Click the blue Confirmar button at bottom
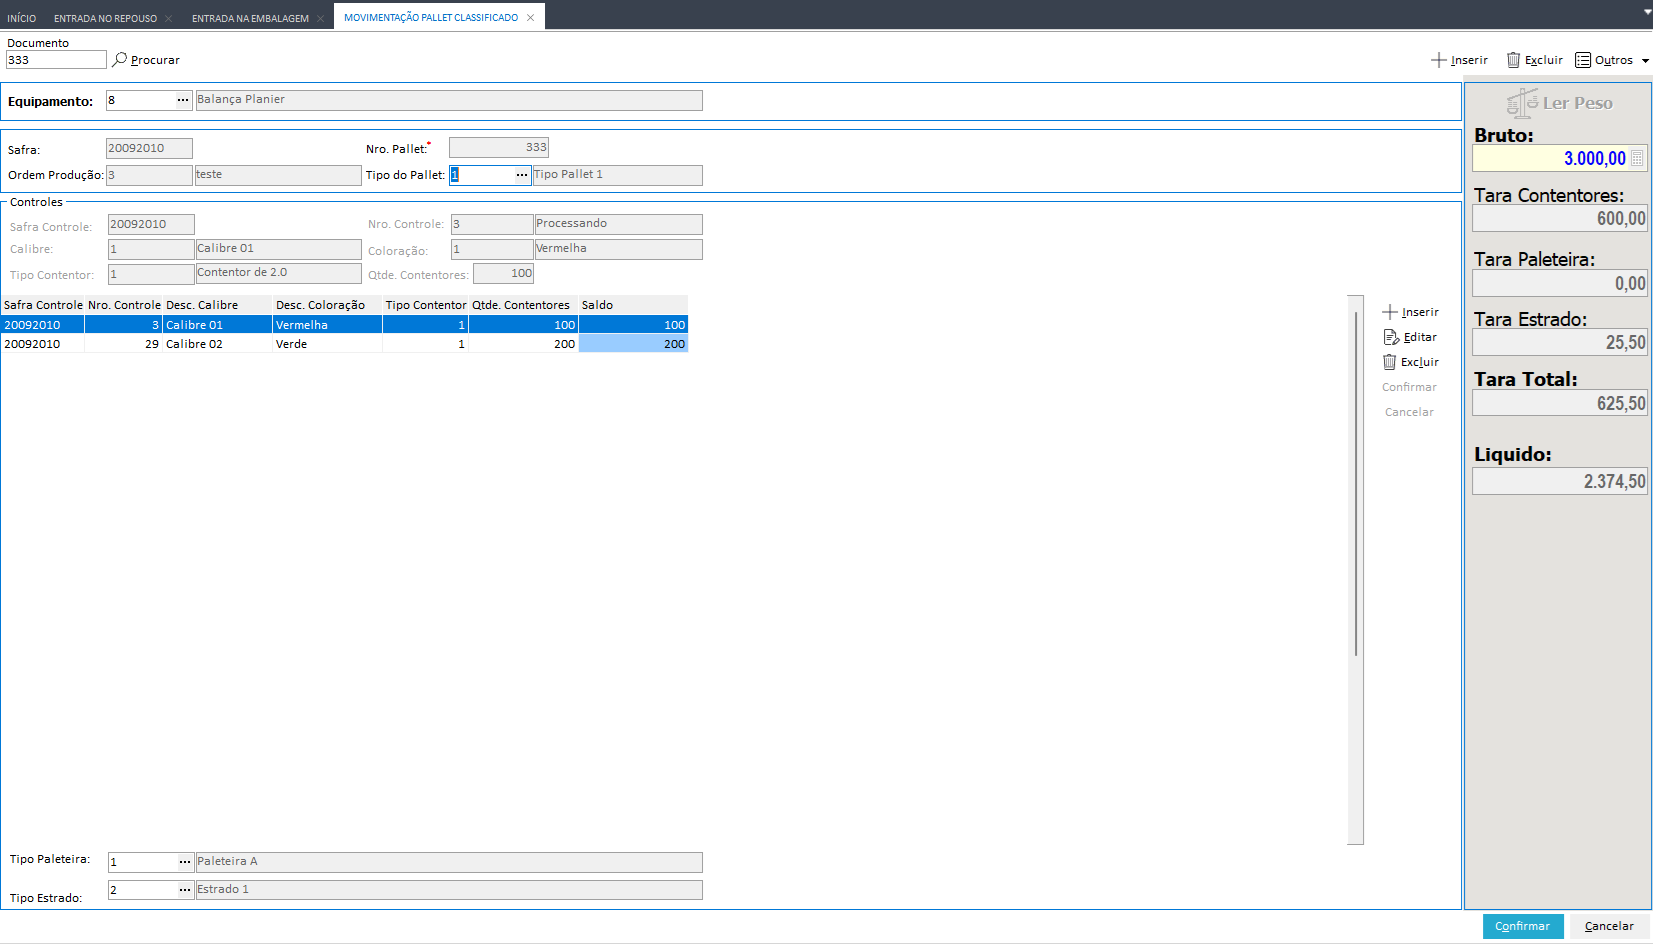The width and height of the screenshot is (1653, 944). (1522, 926)
